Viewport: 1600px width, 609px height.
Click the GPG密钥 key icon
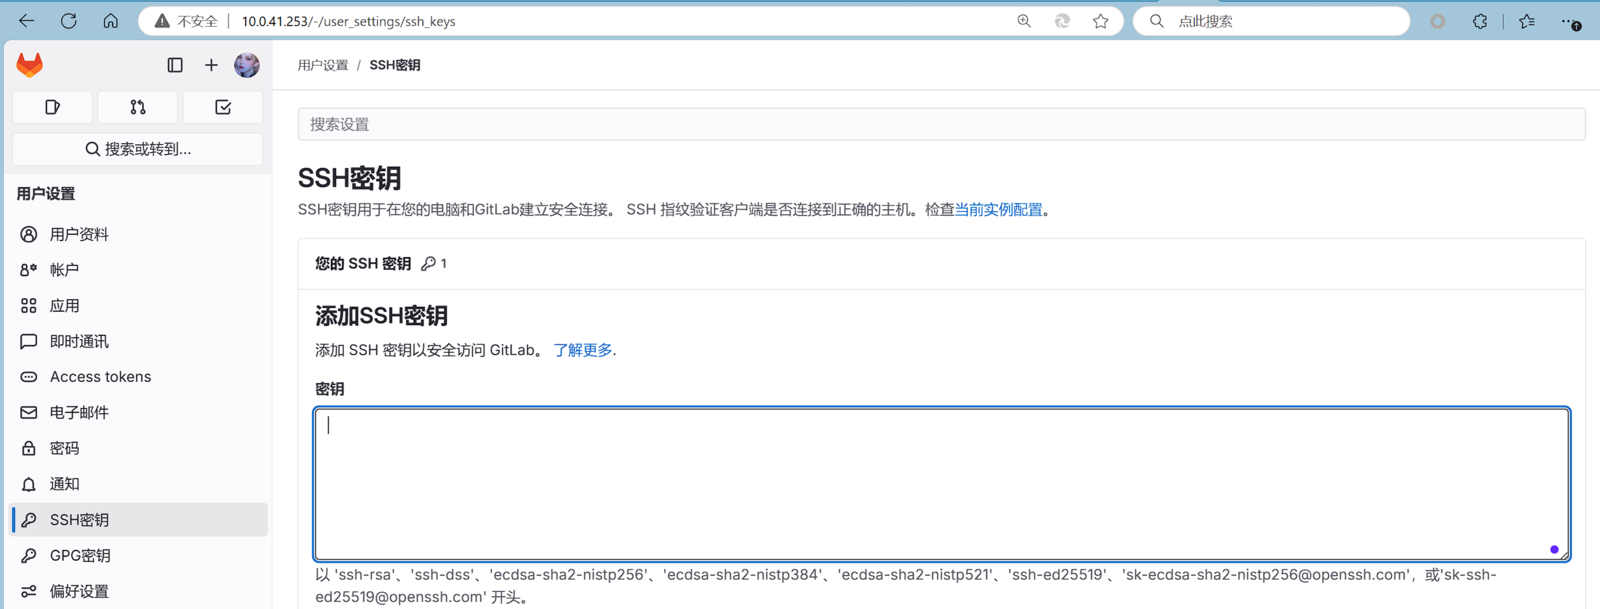29,556
